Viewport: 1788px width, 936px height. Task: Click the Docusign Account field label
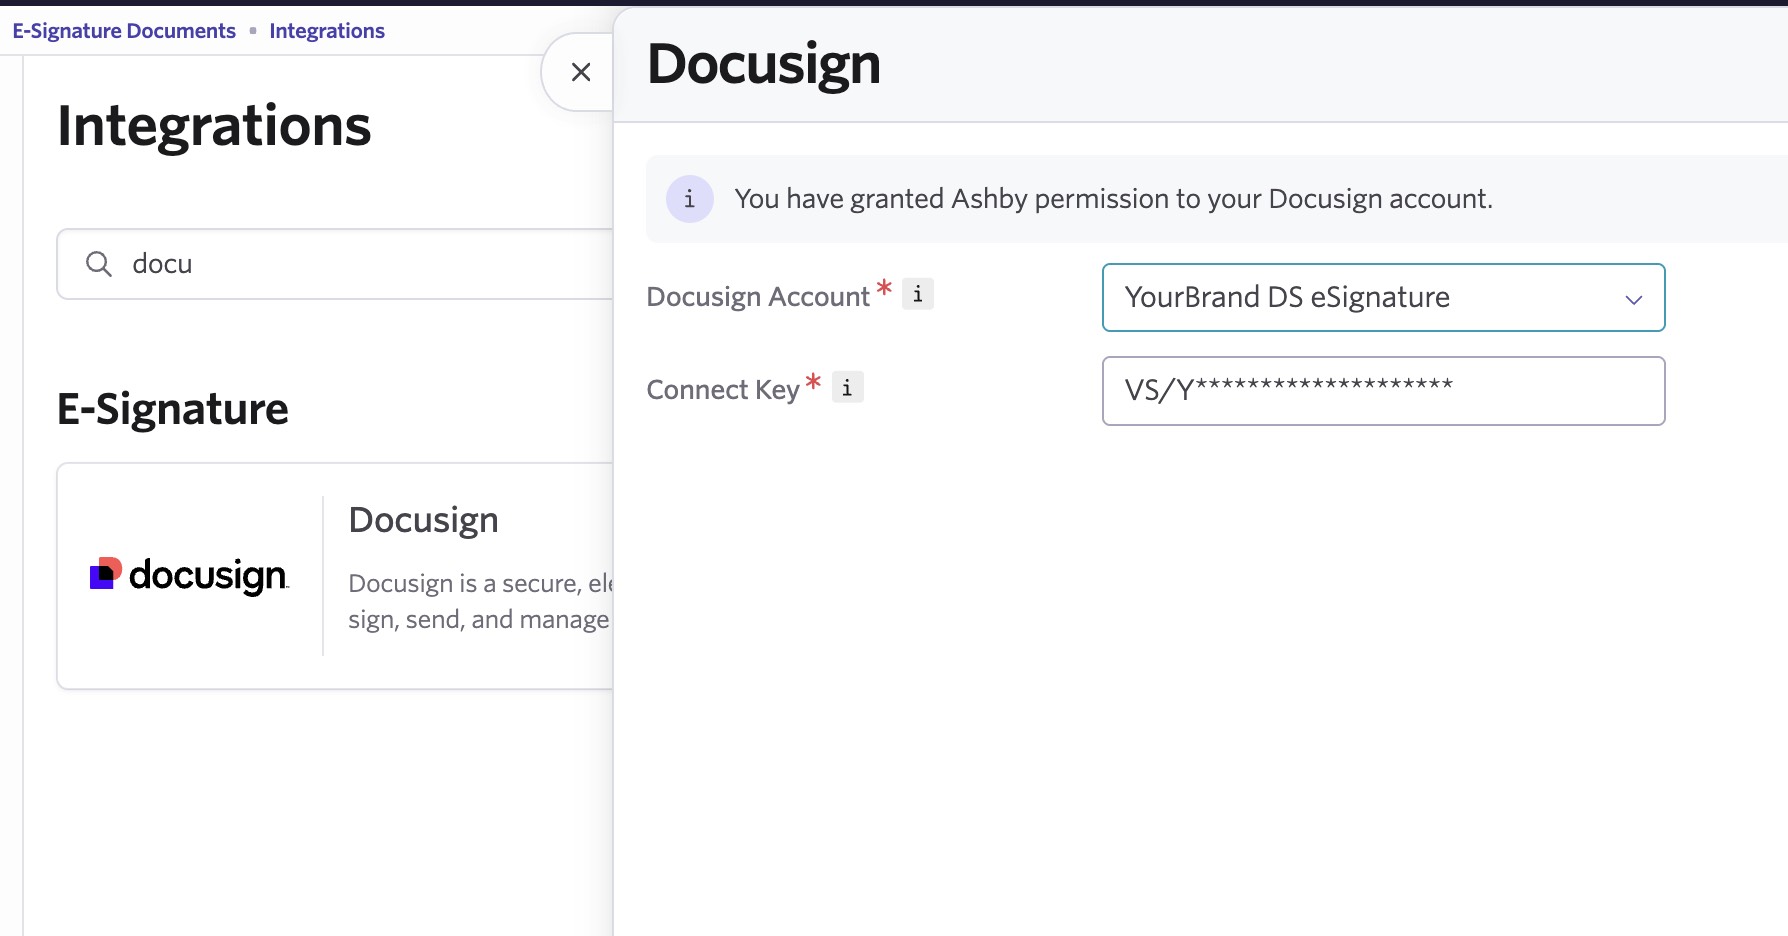(758, 297)
